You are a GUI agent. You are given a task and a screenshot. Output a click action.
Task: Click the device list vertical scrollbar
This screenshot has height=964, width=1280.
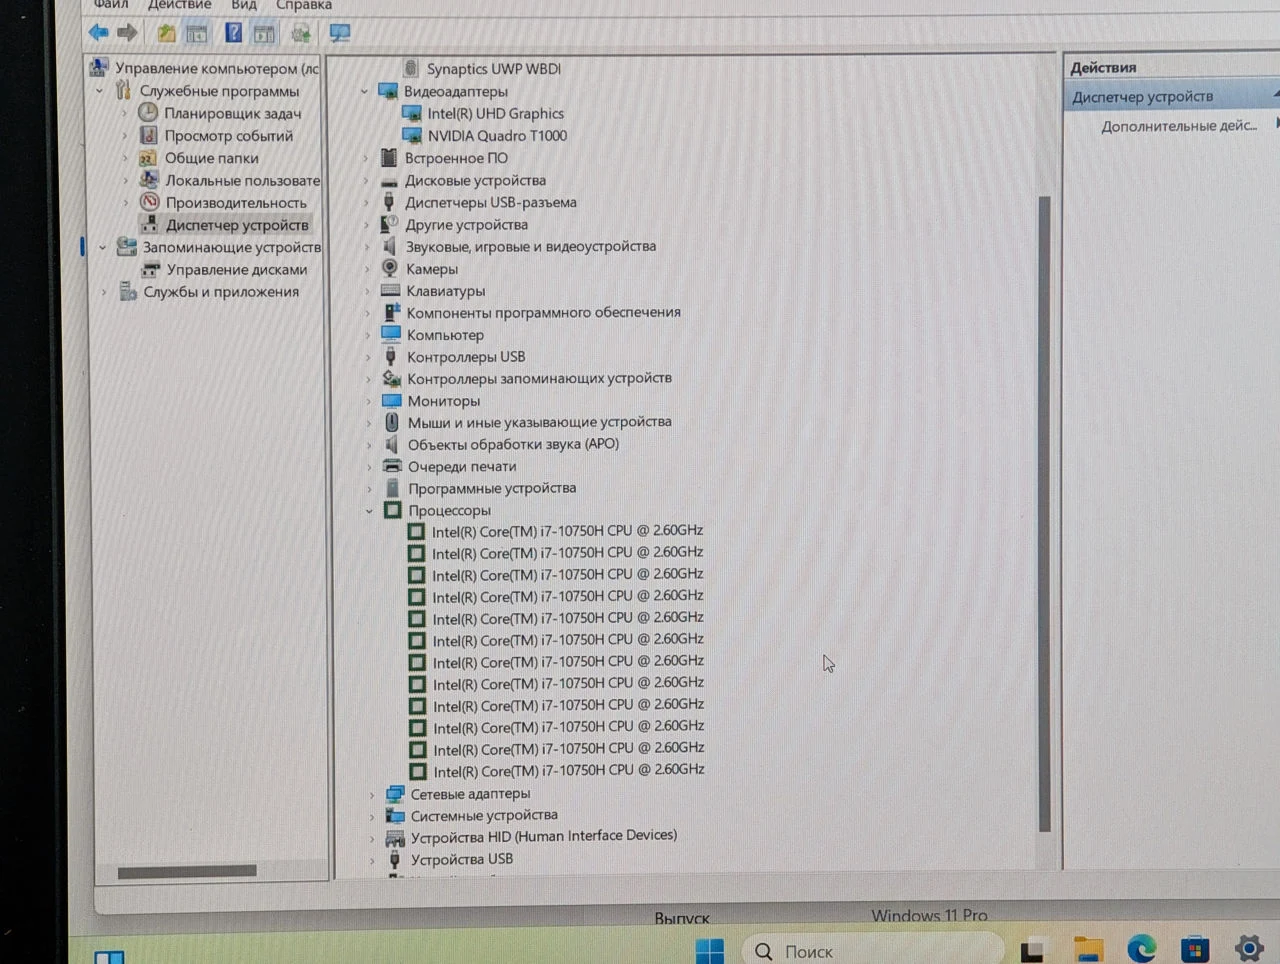coord(1045,513)
